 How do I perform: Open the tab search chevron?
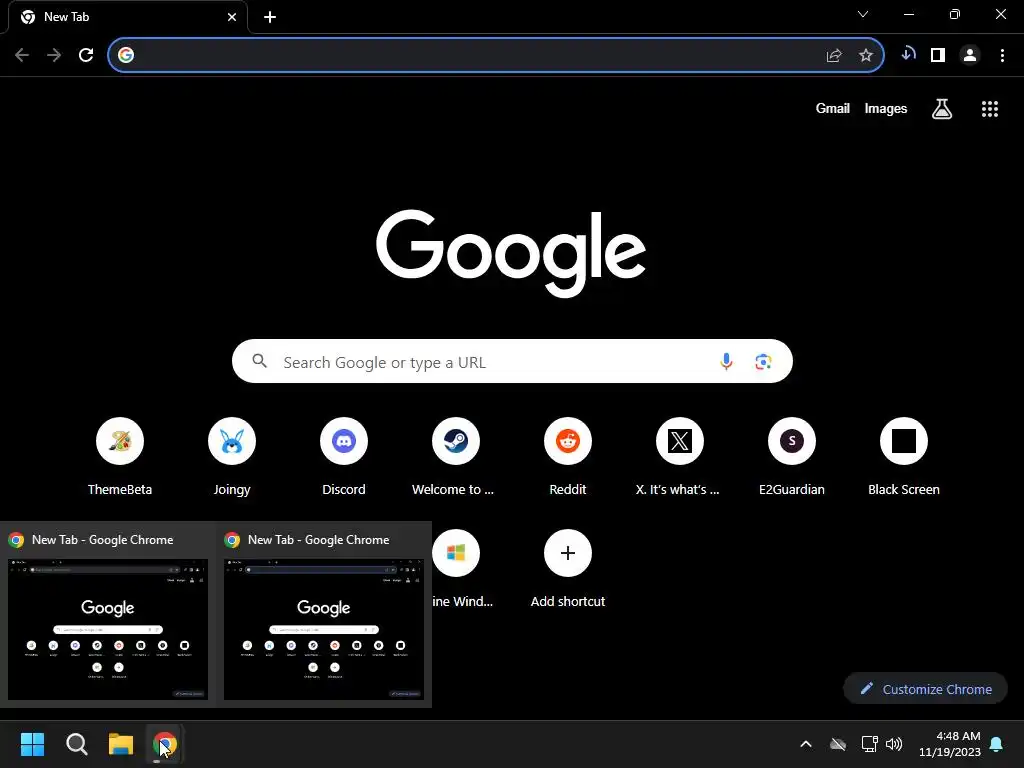pos(863,14)
